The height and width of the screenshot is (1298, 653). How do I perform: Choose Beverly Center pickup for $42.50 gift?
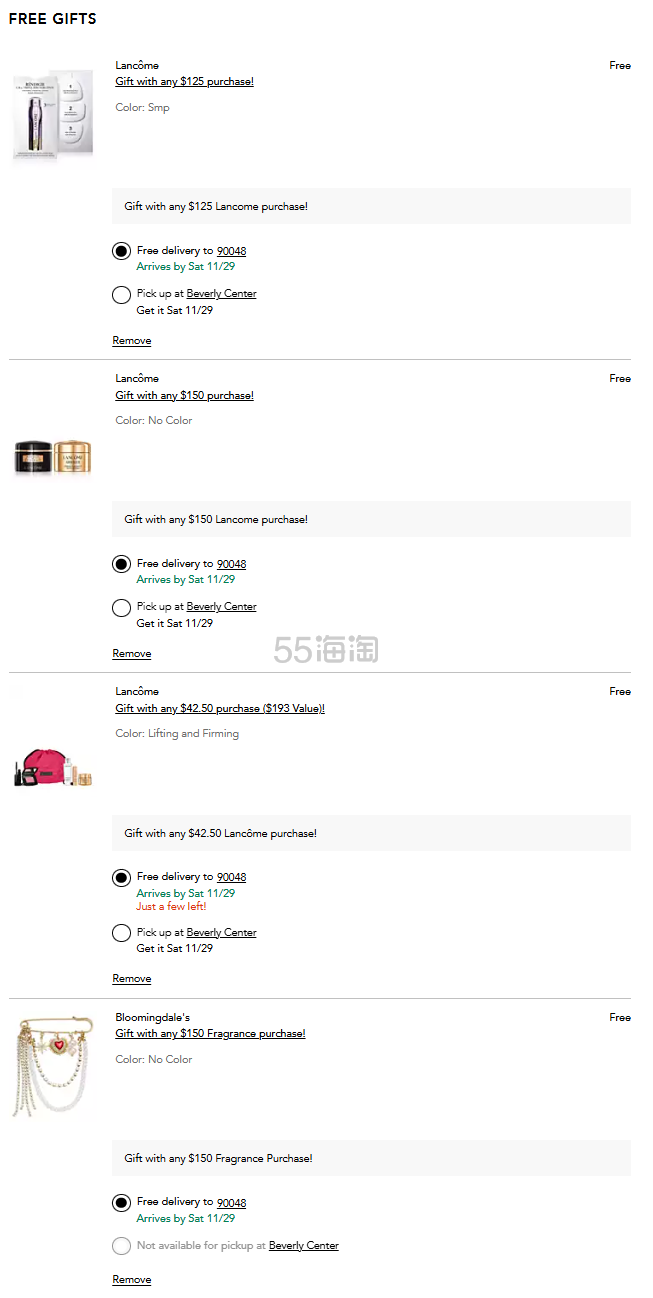pyautogui.click(x=121, y=933)
